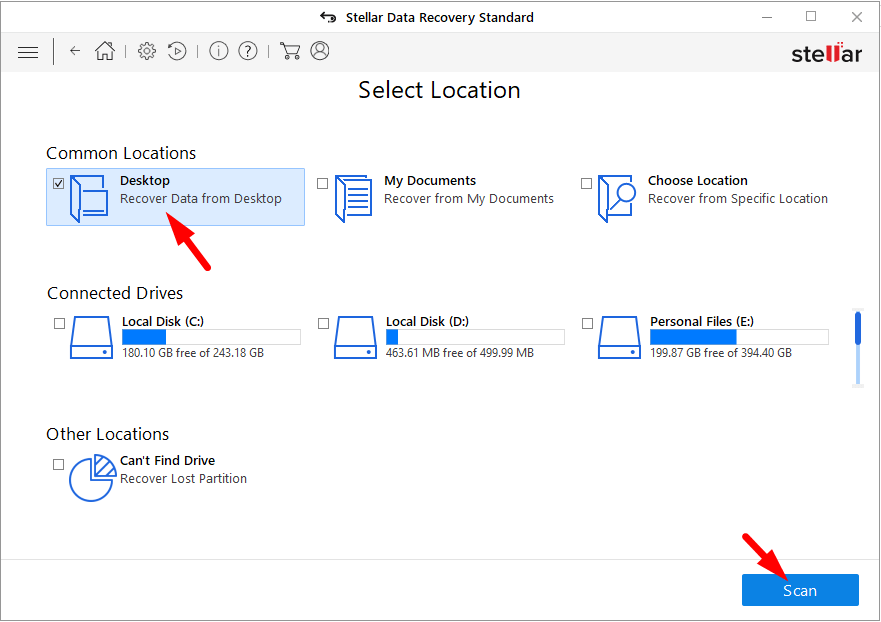Start the scan with Scan button

click(800, 590)
